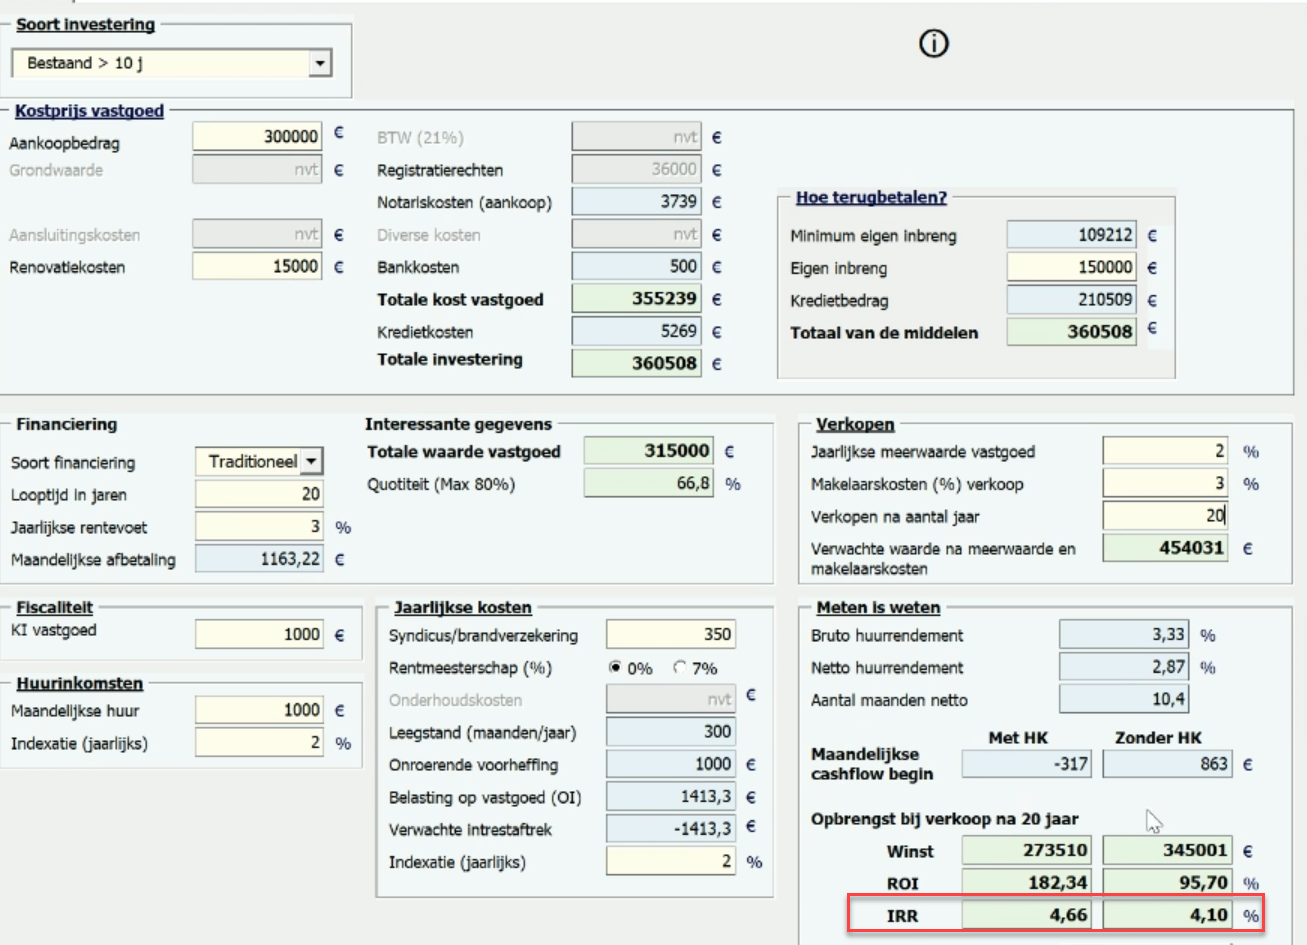The width and height of the screenshot is (1307, 945).
Task: Click the Kredietbedrag field
Action: click(x=1072, y=299)
